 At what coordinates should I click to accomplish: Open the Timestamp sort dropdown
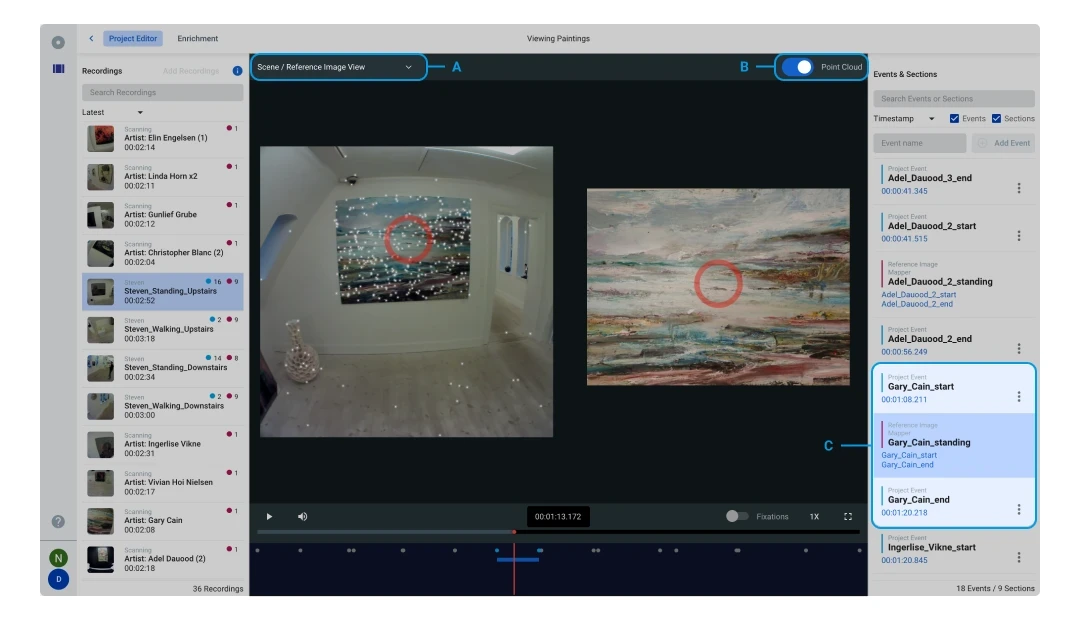tap(904, 118)
